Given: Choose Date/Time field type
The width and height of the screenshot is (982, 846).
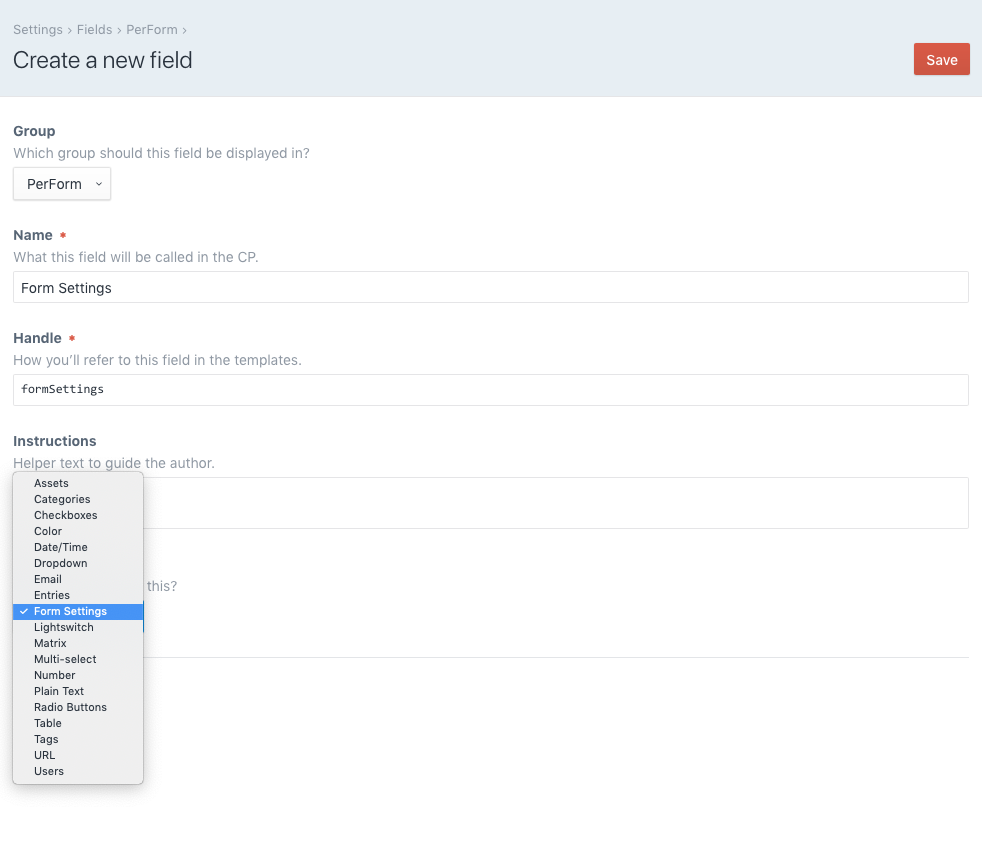Looking at the screenshot, I should coord(60,547).
